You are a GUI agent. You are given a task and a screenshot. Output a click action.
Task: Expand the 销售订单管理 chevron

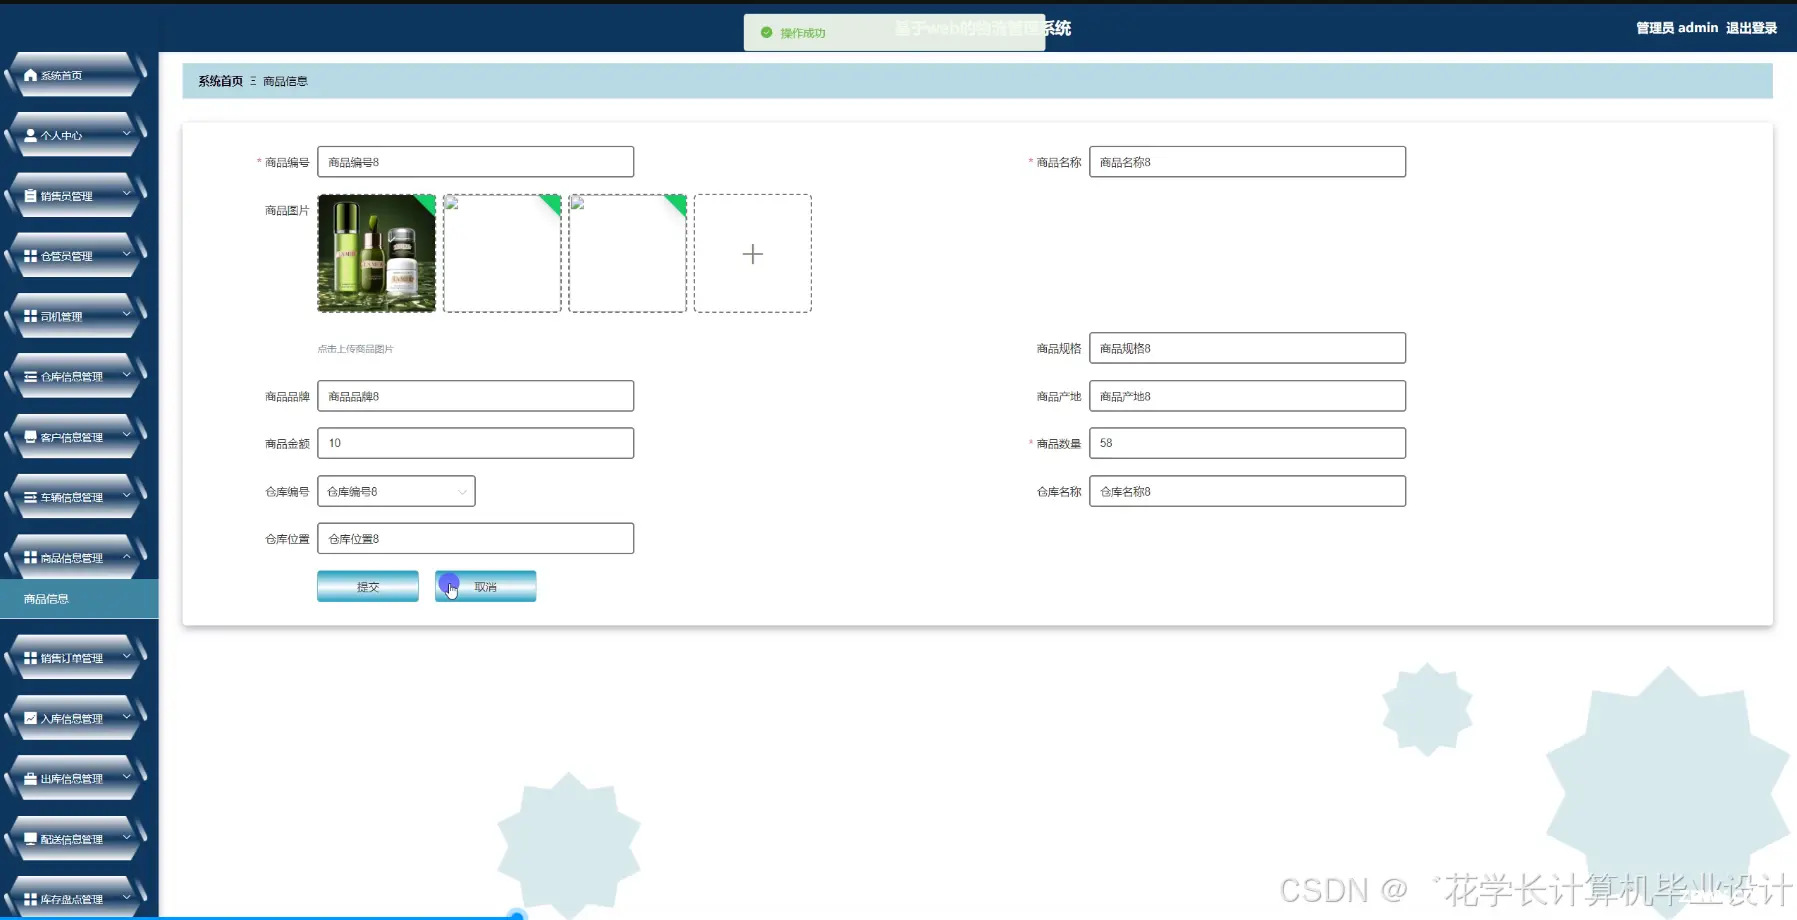pos(127,656)
